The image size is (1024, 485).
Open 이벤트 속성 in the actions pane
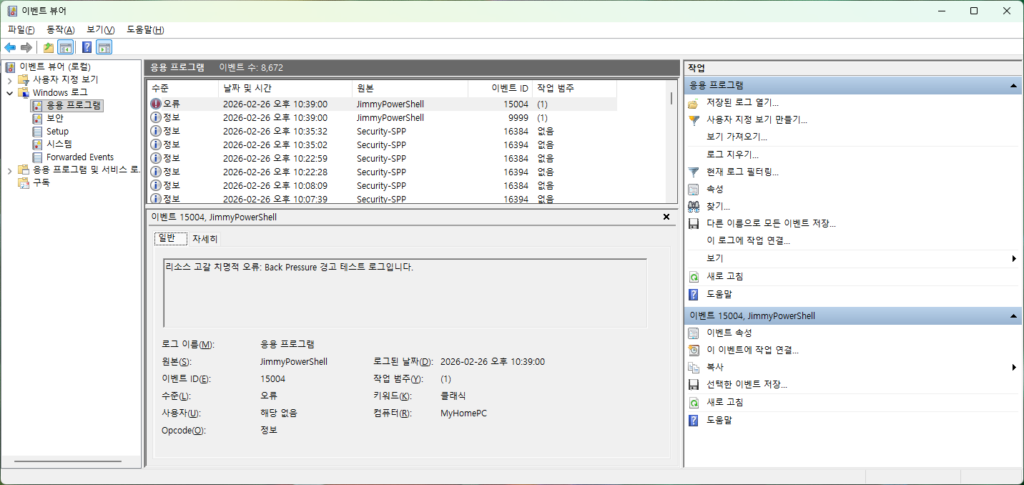728,333
